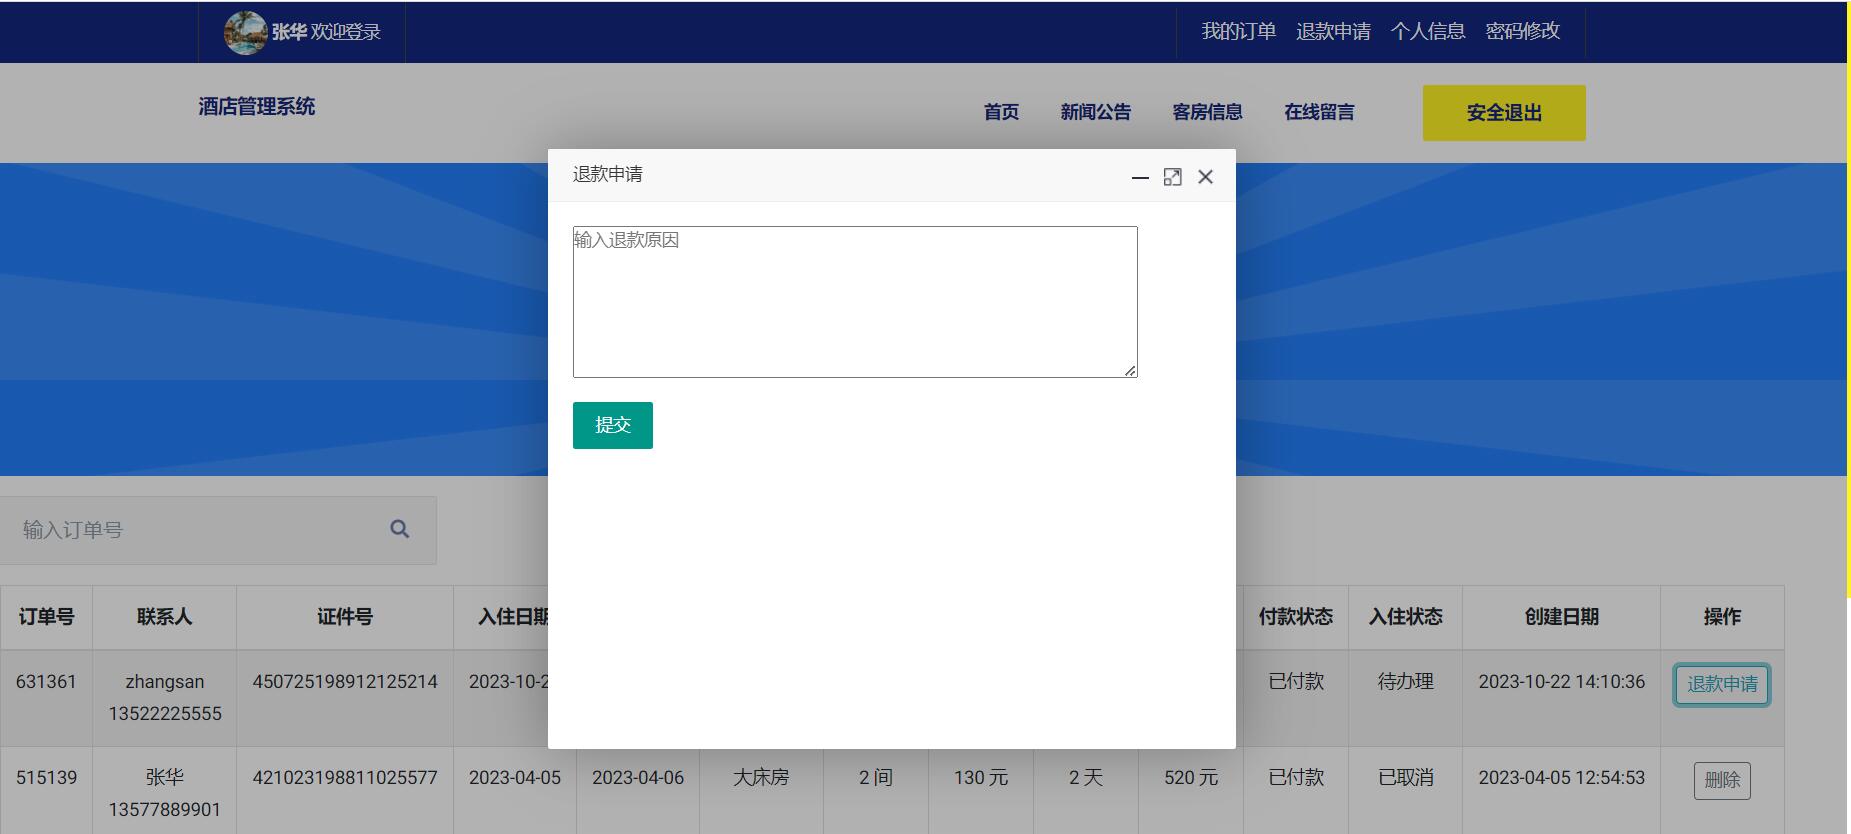Open 新闻公告 navigation item

click(x=1096, y=112)
